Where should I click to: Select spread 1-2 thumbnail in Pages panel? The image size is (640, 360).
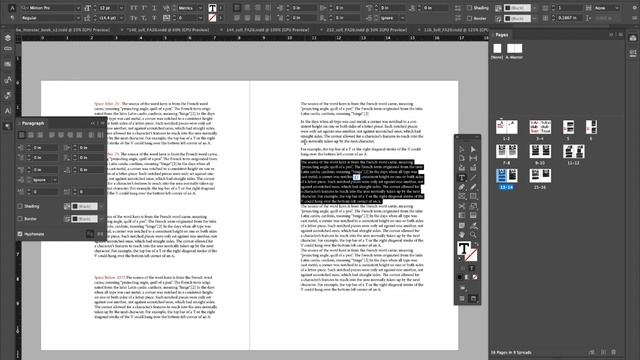tap(506, 127)
